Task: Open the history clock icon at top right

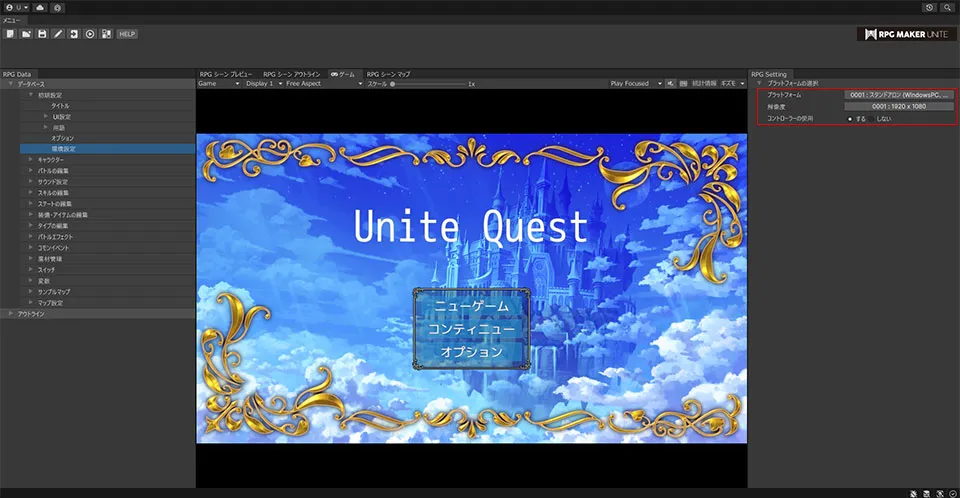Action: (x=929, y=7)
